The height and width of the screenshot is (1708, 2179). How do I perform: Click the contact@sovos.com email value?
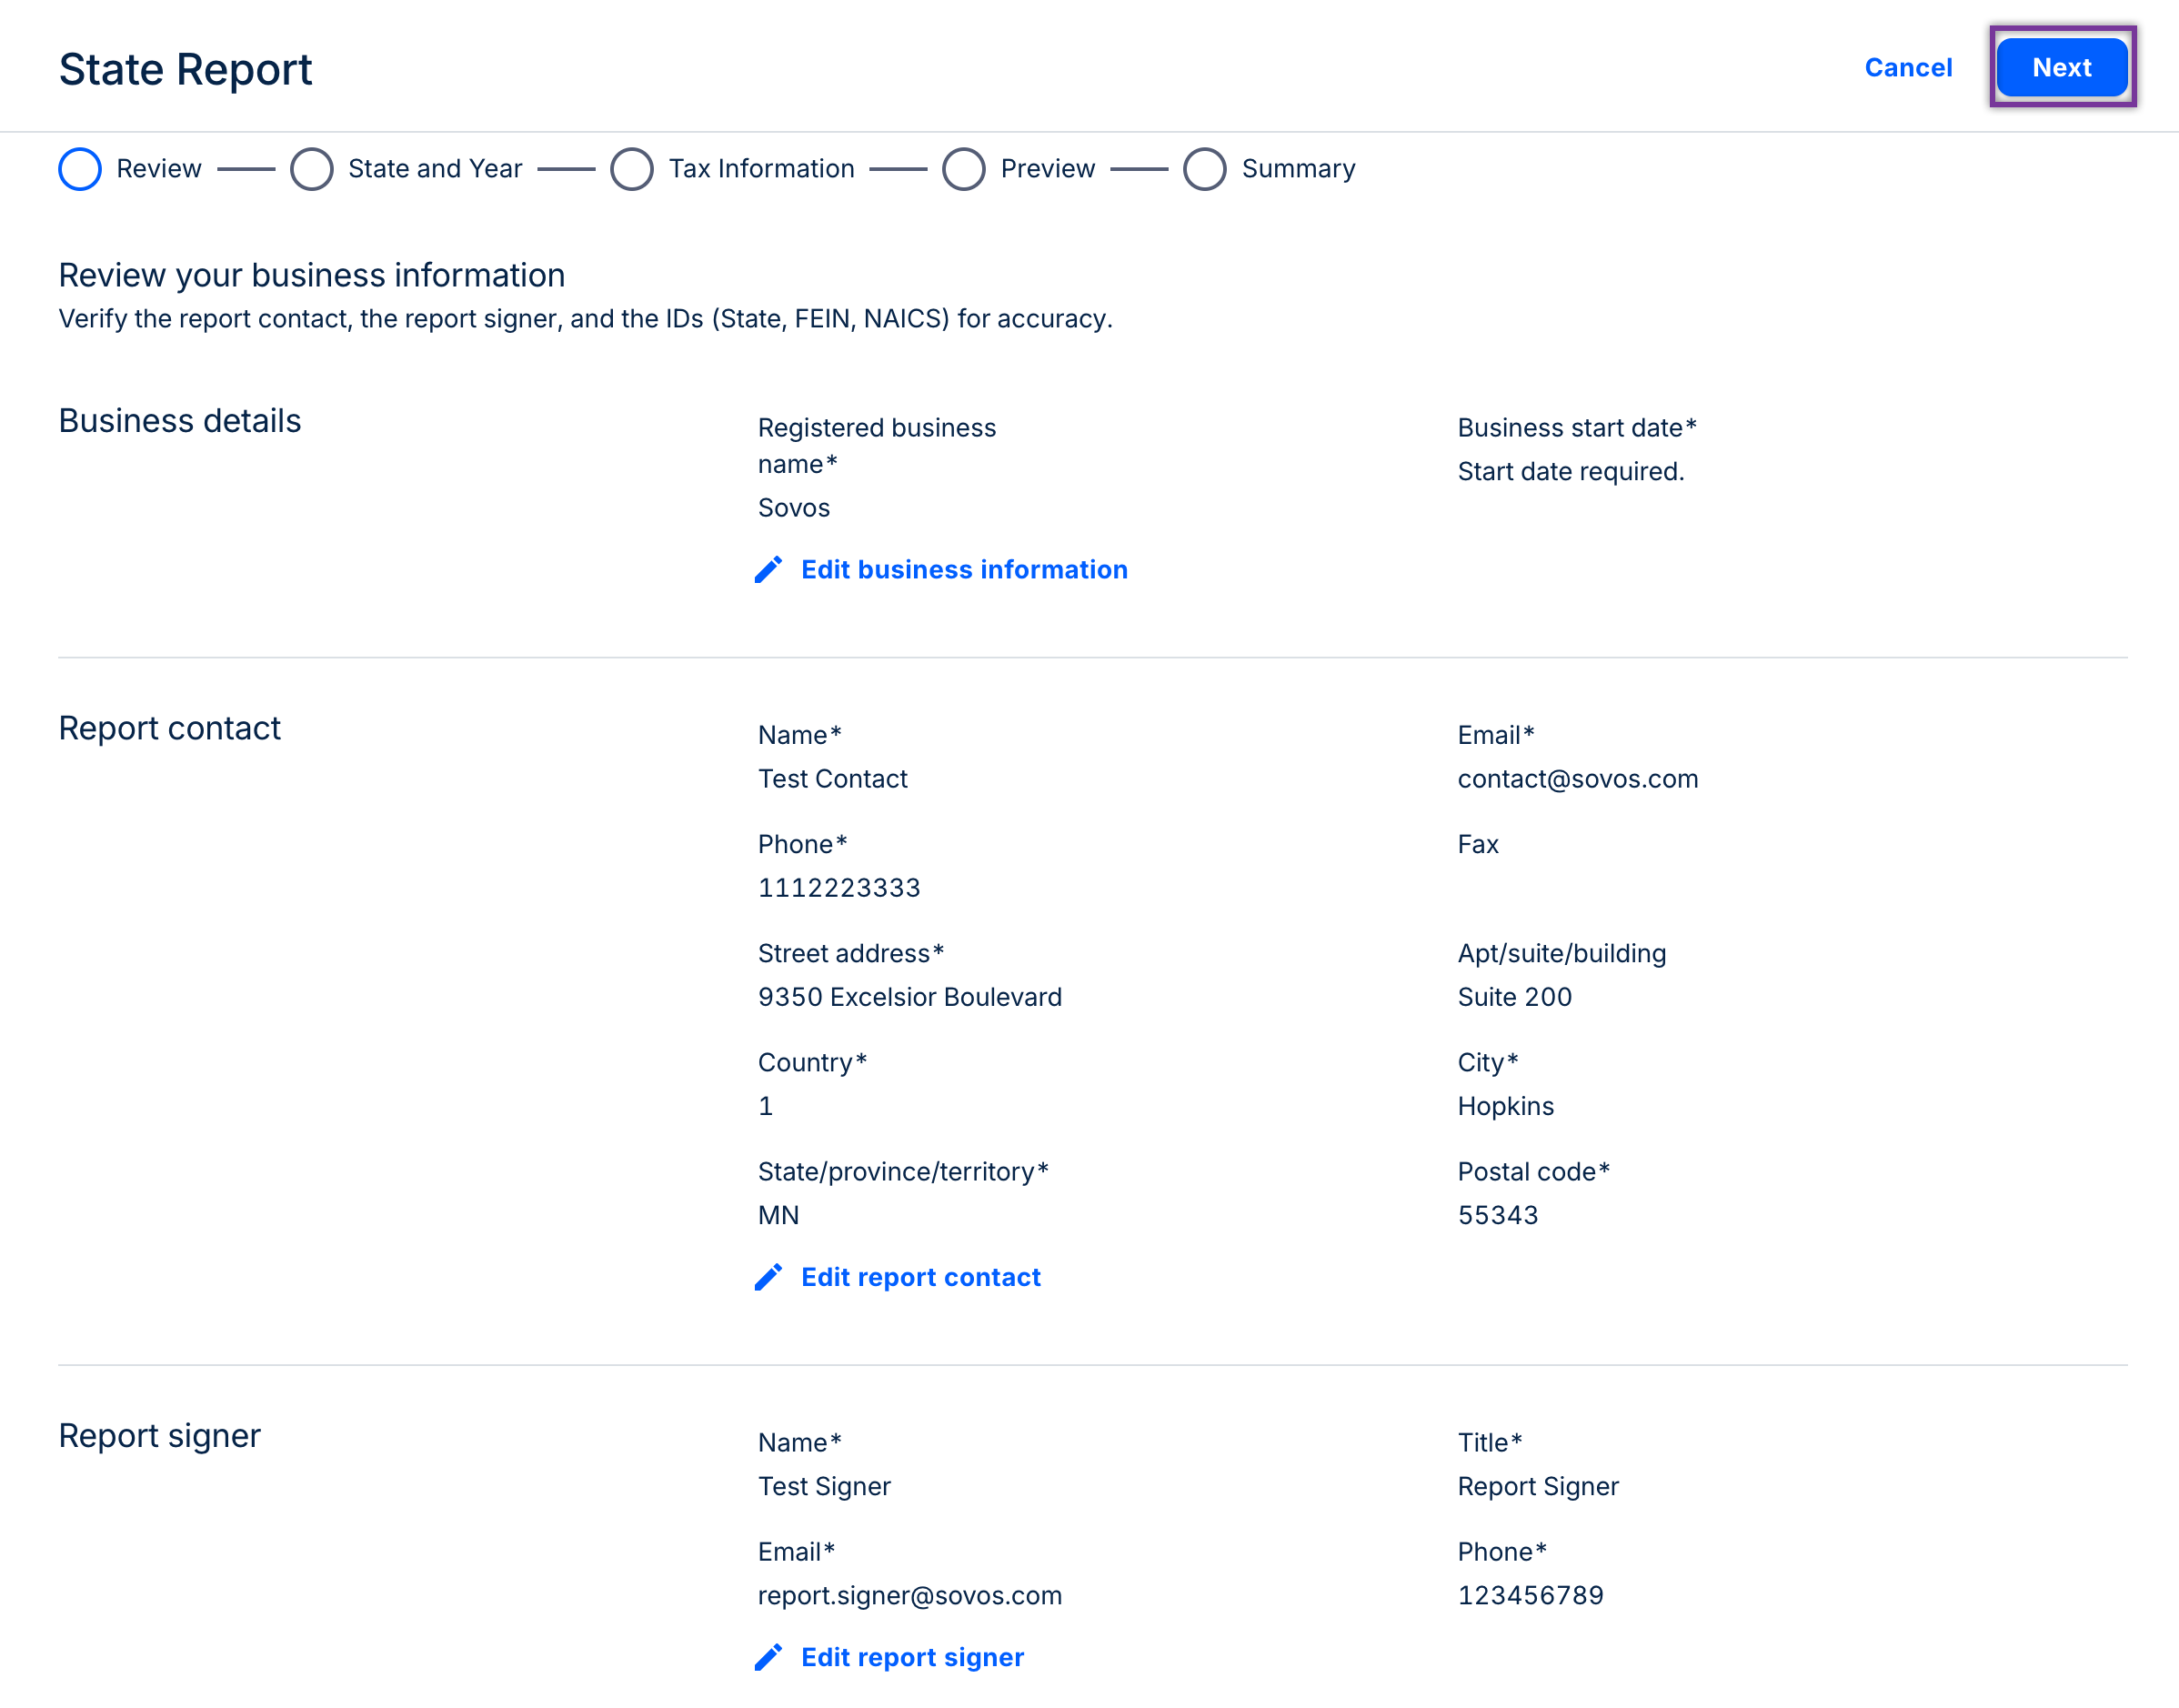(1577, 779)
